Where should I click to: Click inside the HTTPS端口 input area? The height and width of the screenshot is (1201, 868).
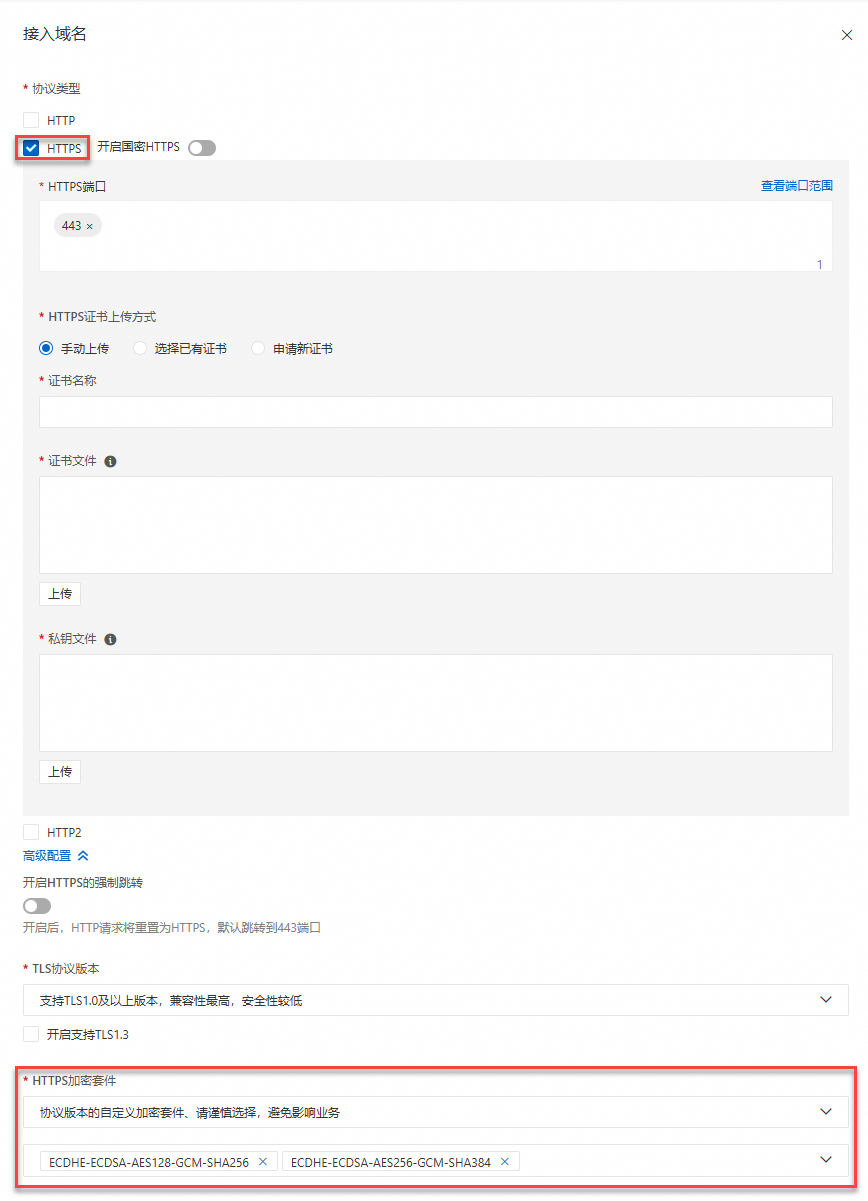click(436, 236)
